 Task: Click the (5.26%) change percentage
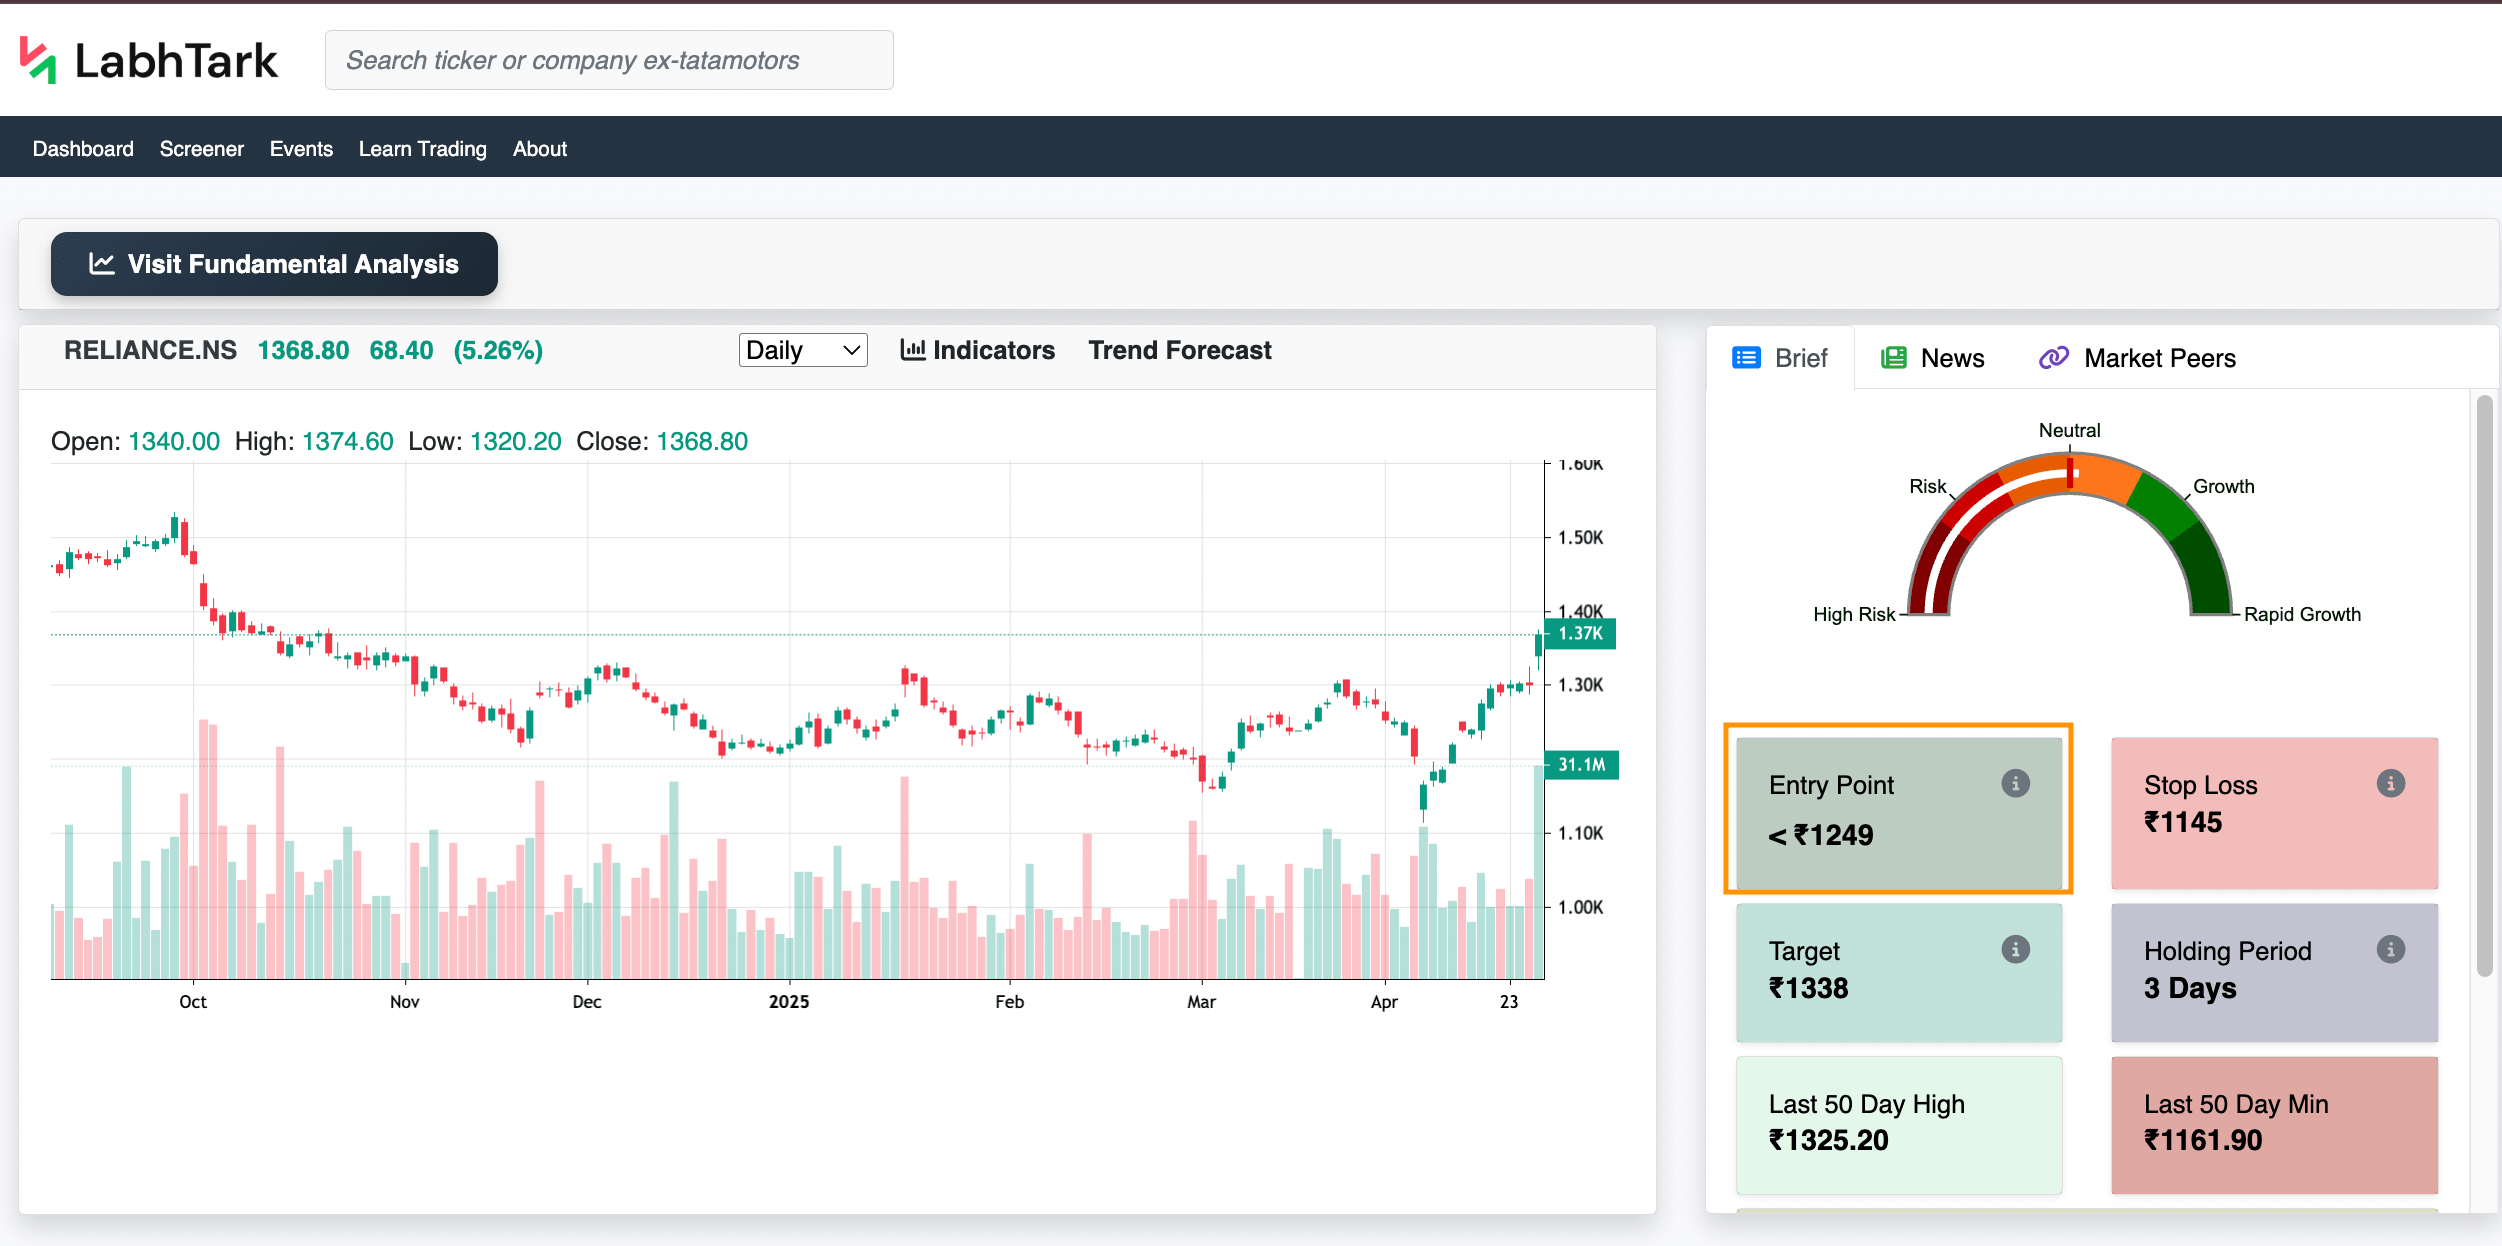point(498,350)
